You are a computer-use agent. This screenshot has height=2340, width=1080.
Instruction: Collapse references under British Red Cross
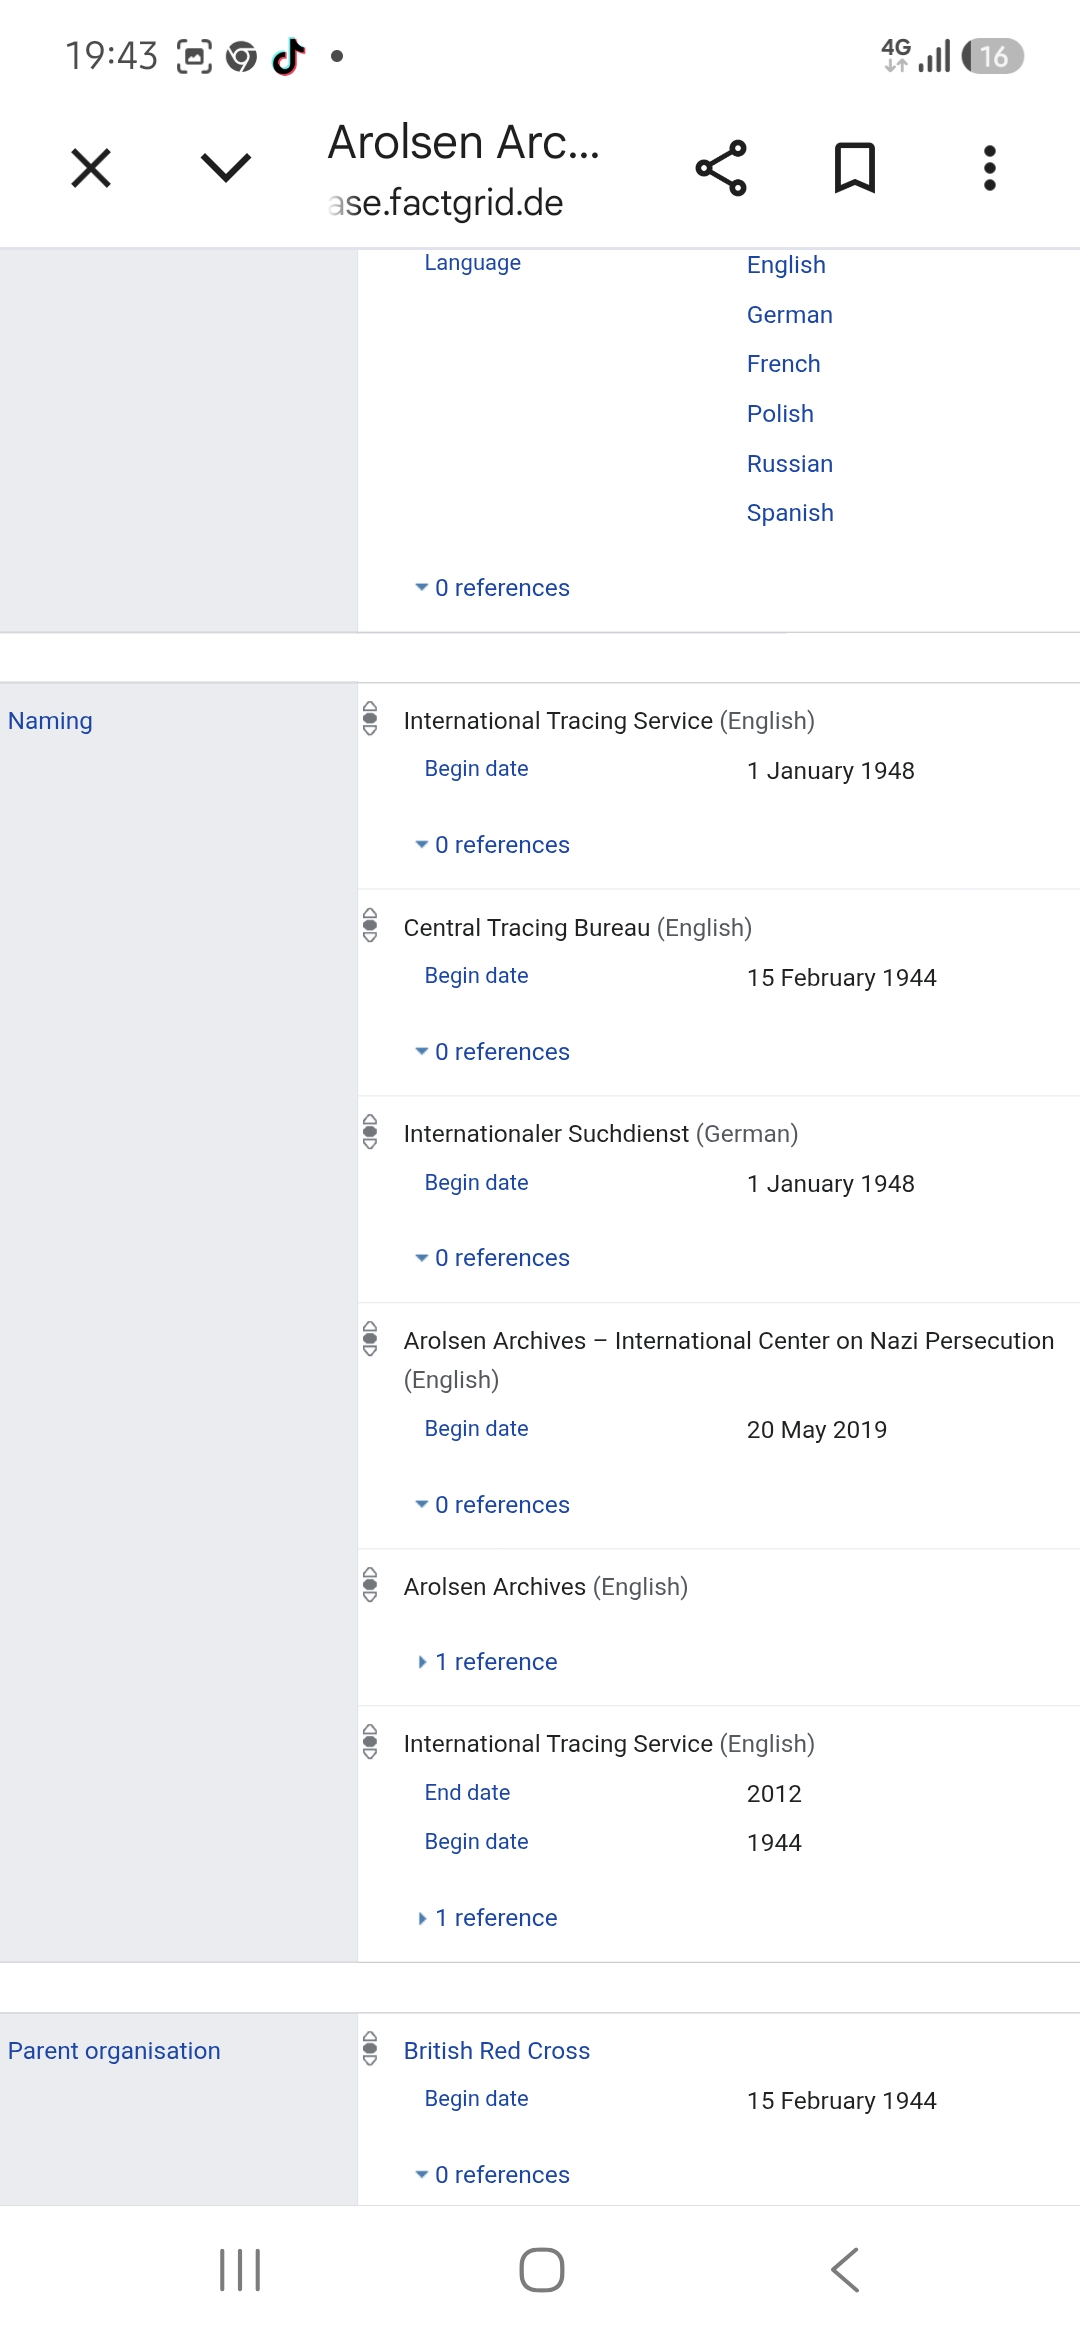492,2175
